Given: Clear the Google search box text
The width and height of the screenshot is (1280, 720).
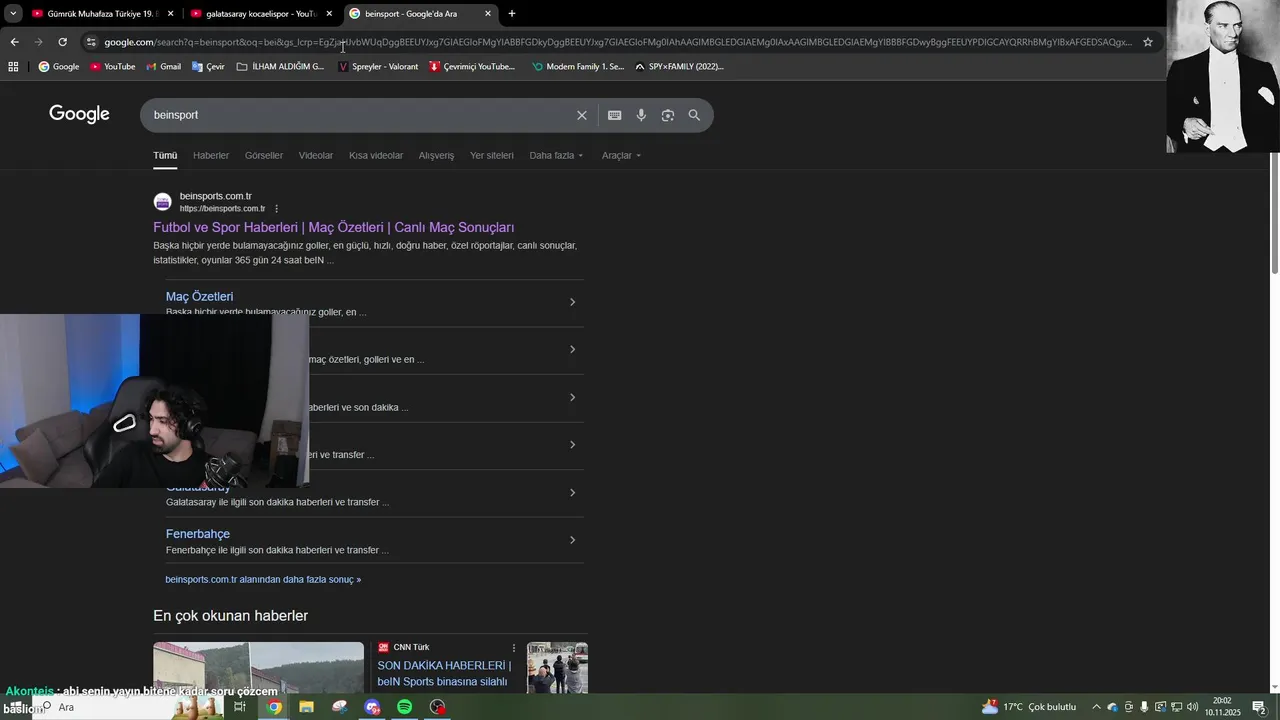Looking at the screenshot, I should coord(581,115).
